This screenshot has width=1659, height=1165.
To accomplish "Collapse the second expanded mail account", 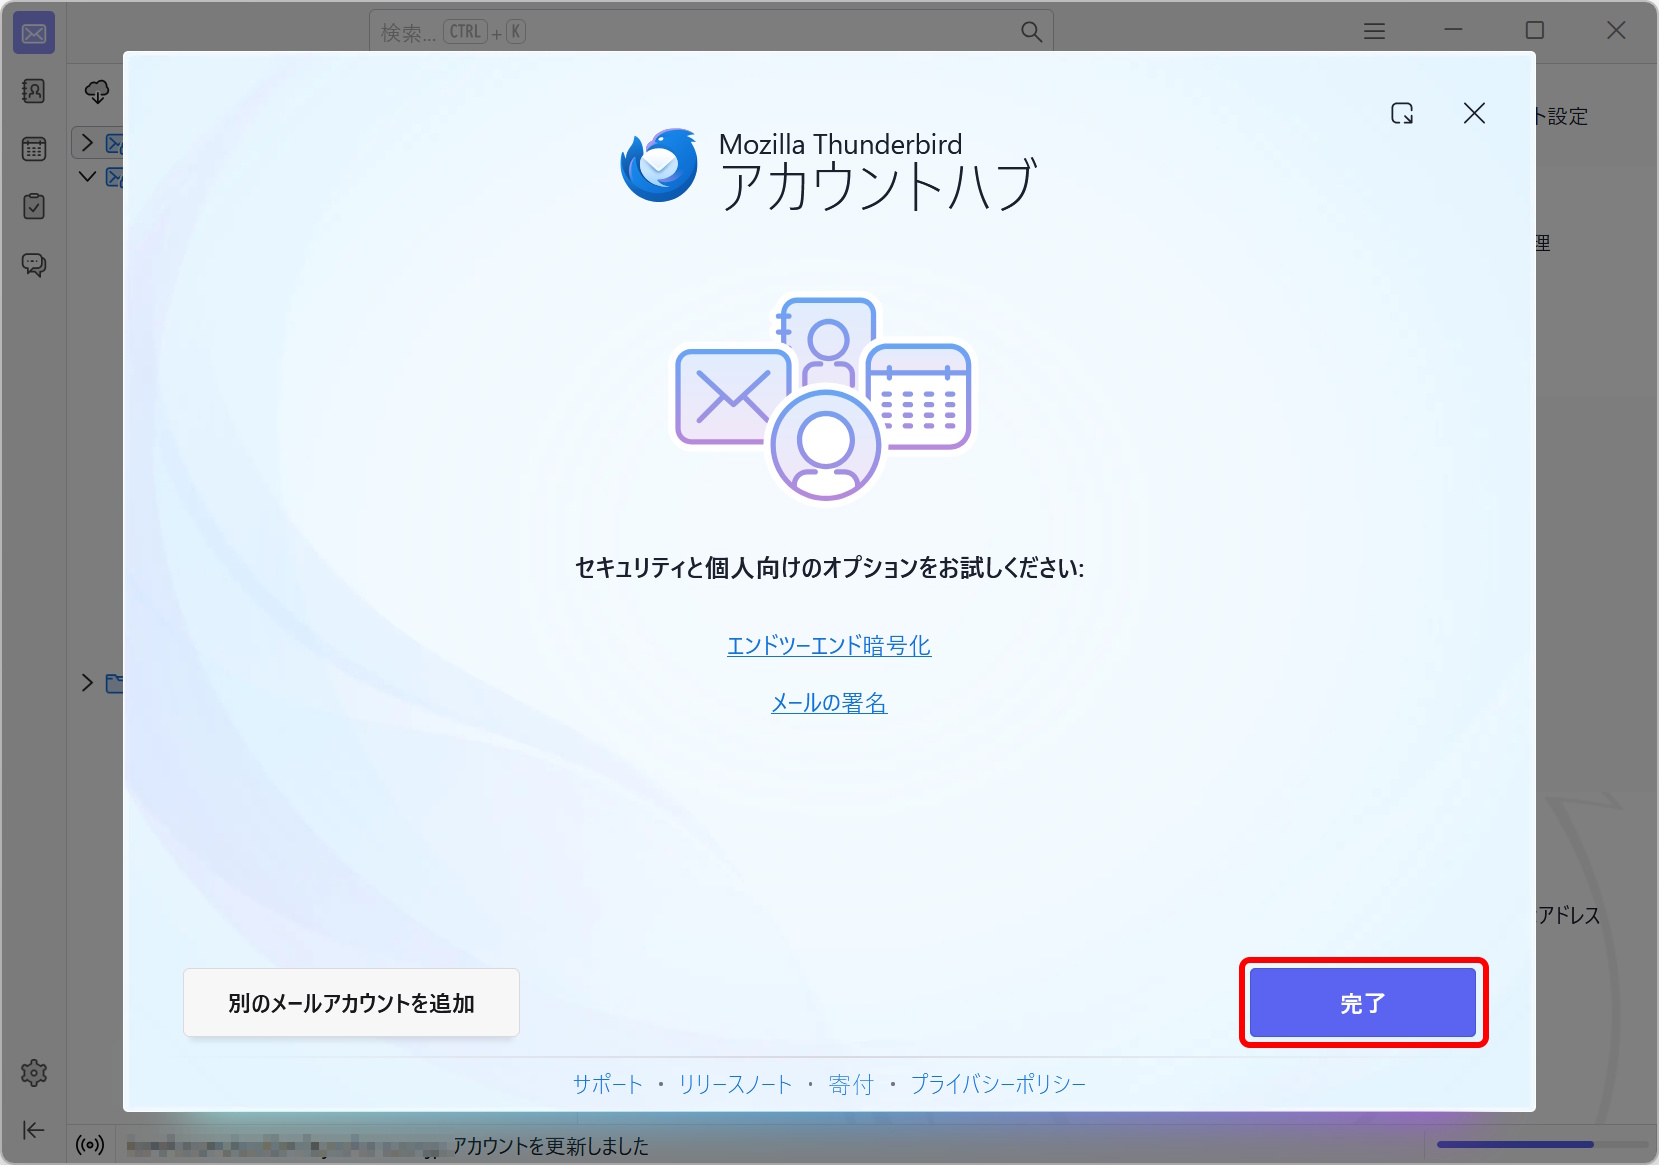I will [x=87, y=177].
